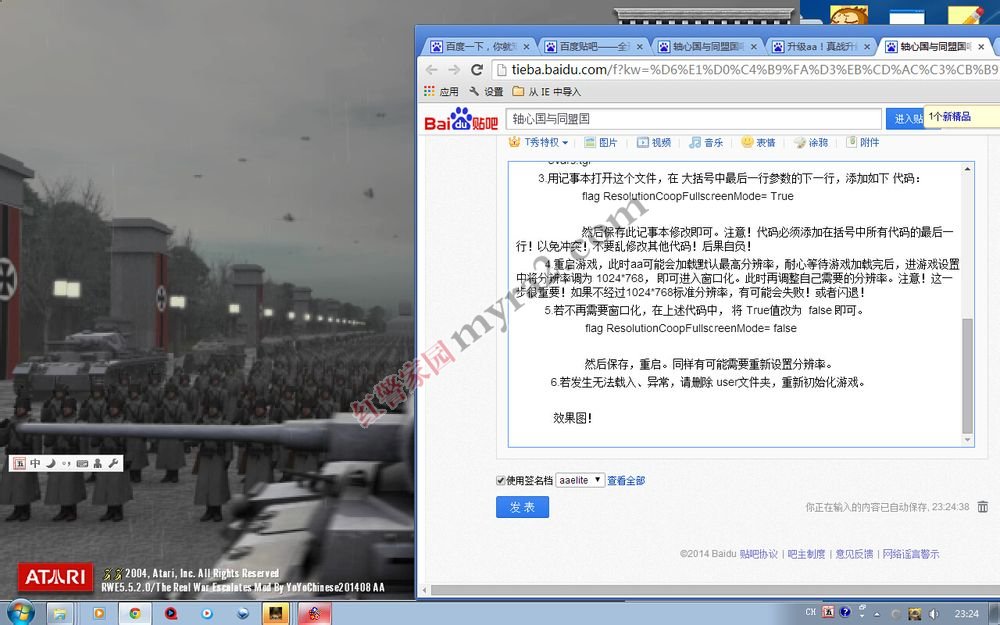Viewport: 1000px width, 625px height.
Task: Open the 应用 apps shortcut in the bookmarks bar
Action: tap(441, 91)
